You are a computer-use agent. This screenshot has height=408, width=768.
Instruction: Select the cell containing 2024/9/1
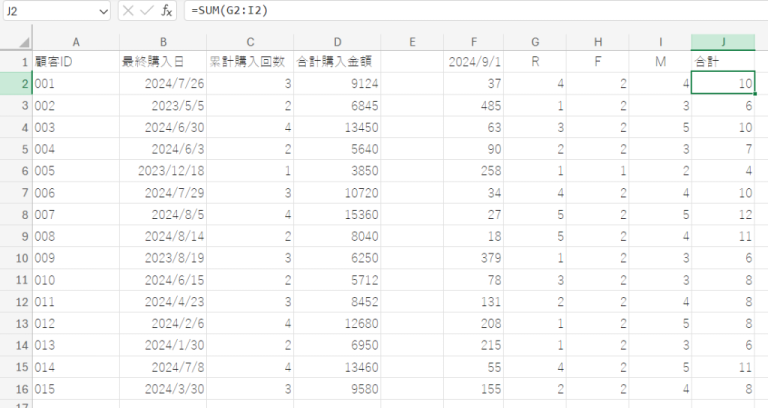474,61
